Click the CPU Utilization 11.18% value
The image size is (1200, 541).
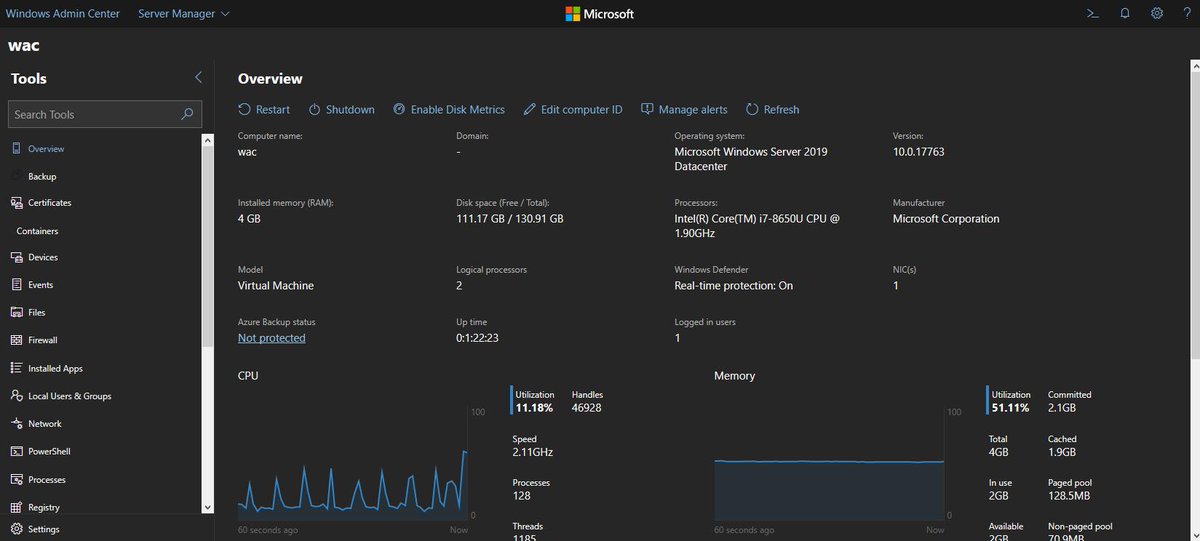[535, 408]
